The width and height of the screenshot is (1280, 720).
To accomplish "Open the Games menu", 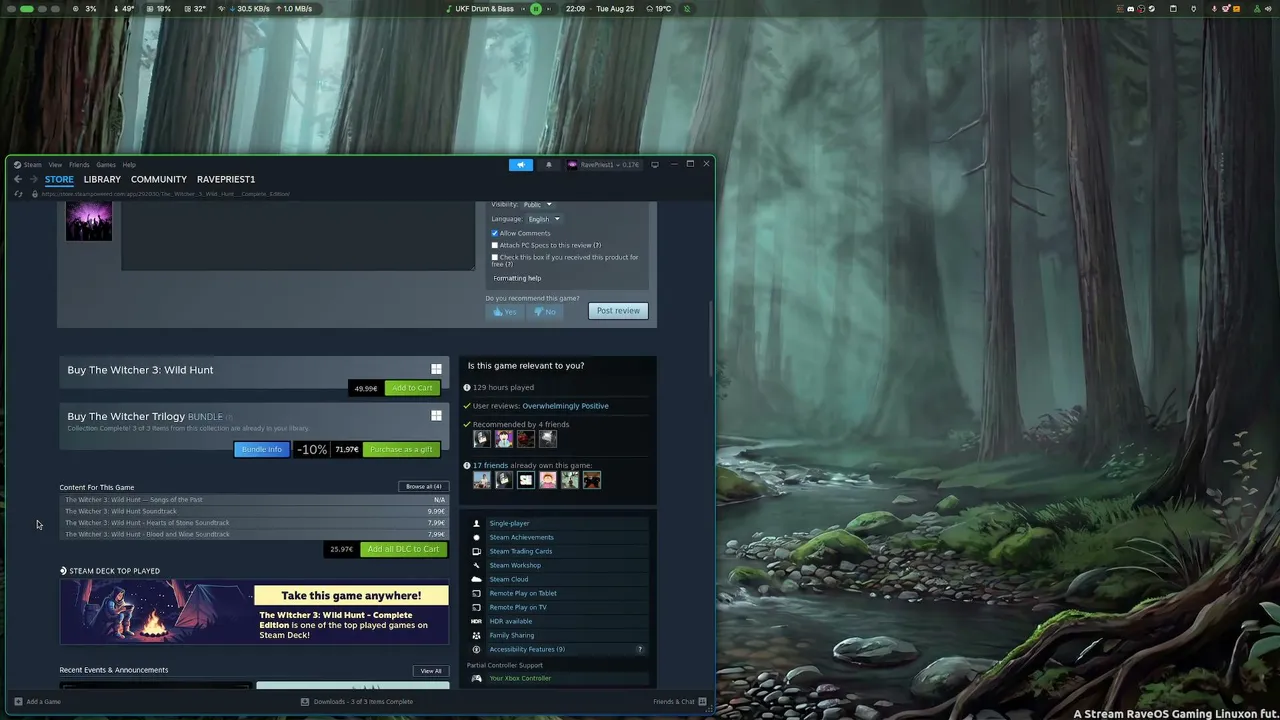I will 105,165.
